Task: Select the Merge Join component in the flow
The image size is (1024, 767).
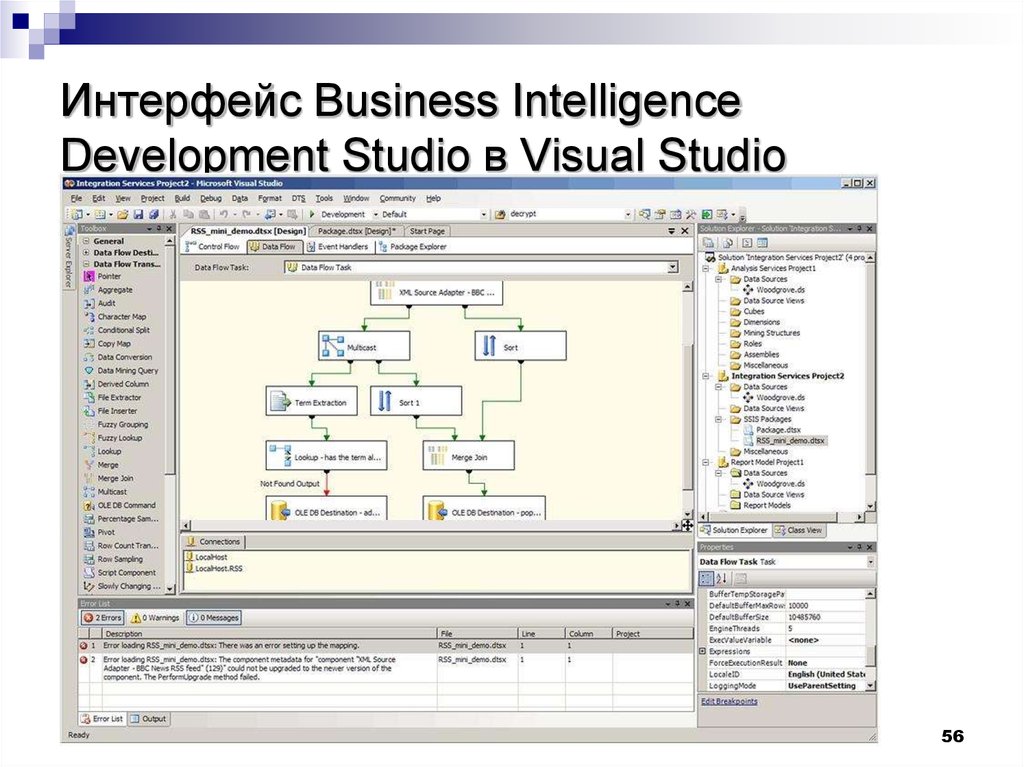Action: [468, 456]
